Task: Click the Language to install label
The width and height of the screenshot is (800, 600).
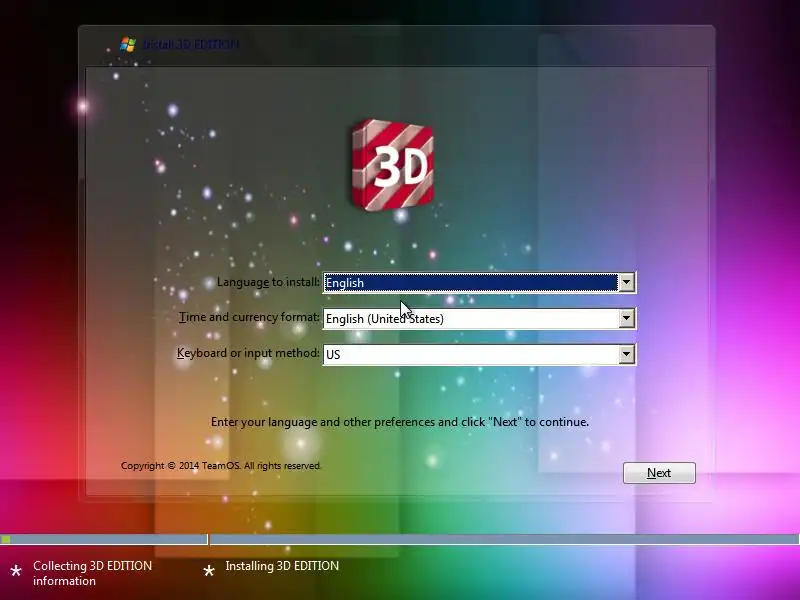Action: (x=268, y=282)
